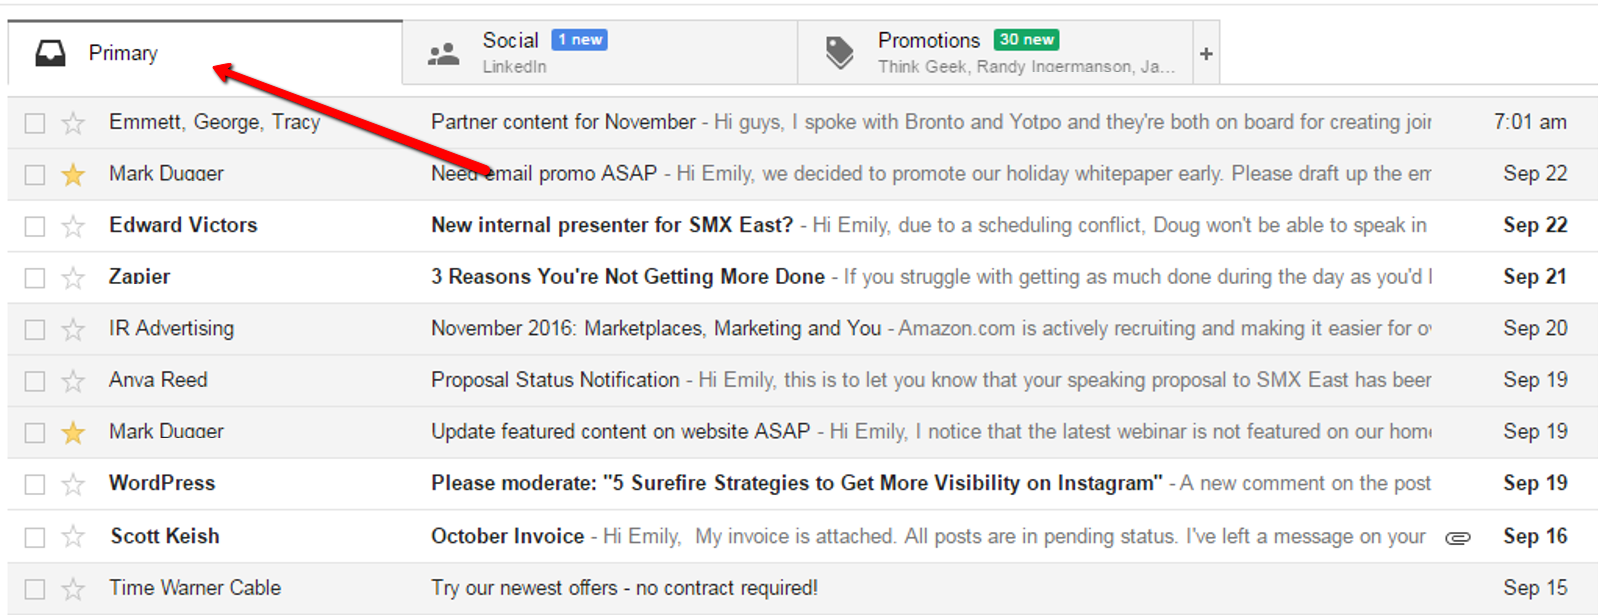Open Update featured content on website email

click(620, 432)
